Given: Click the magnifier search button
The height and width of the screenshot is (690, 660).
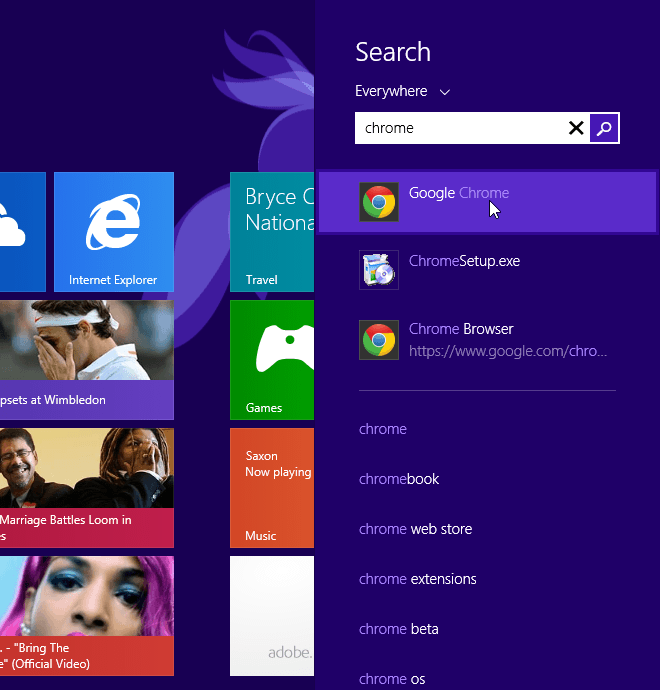Looking at the screenshot, I should pyautogui.click(x=604, y=128).
